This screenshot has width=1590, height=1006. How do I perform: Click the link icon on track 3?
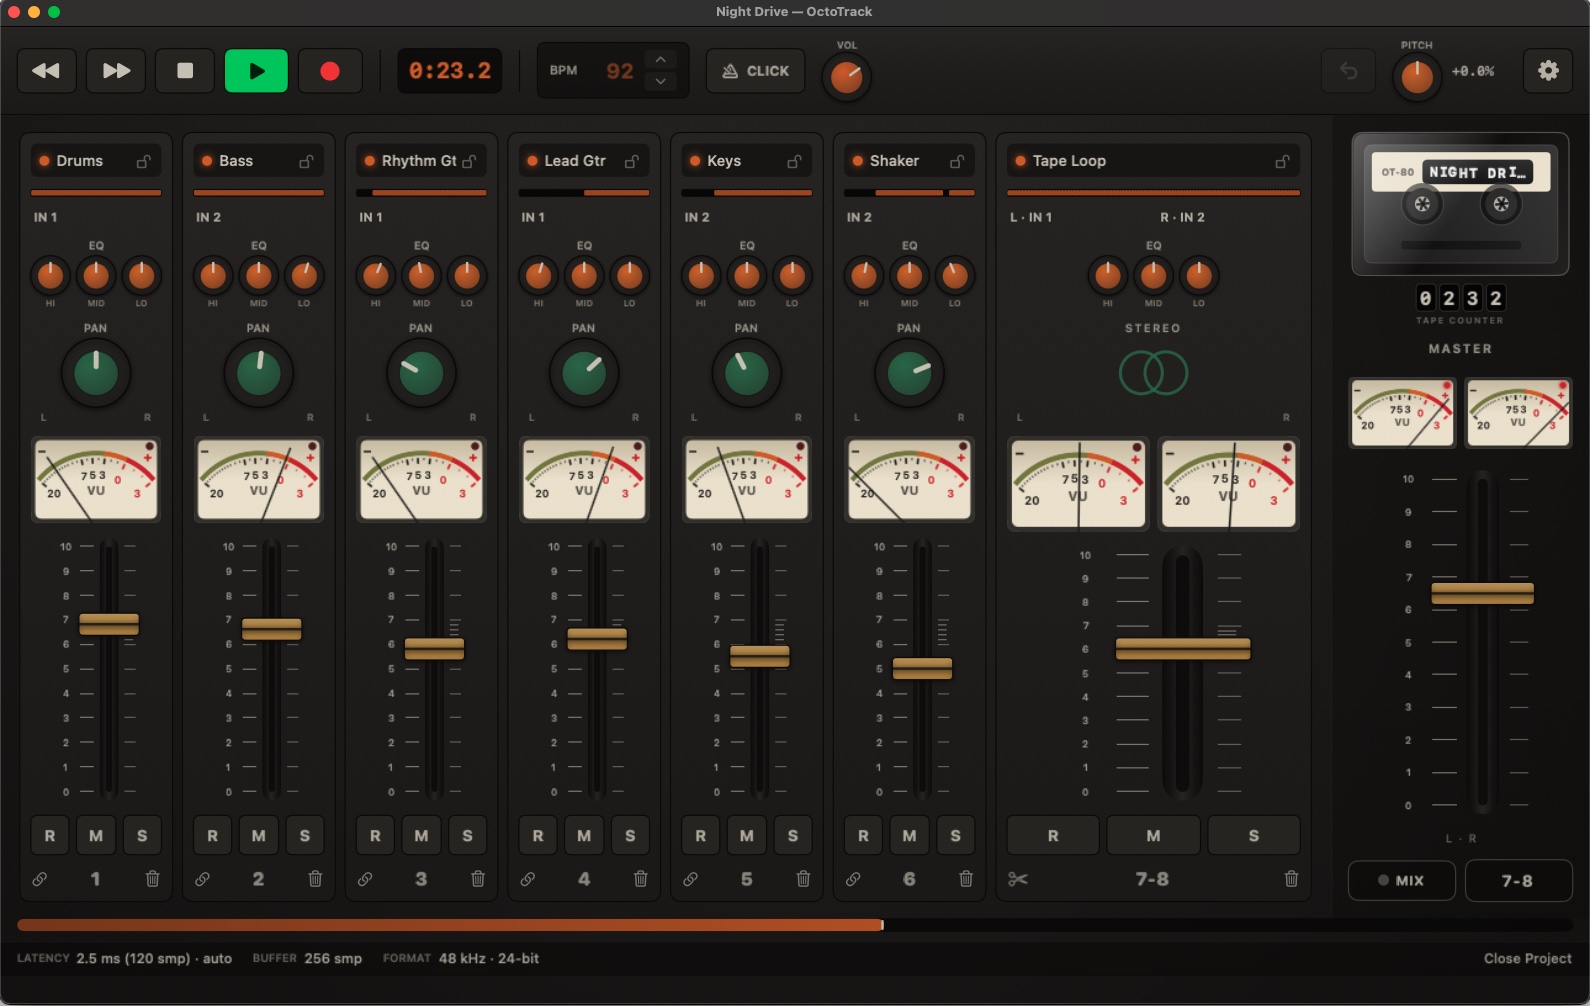tap(365, 879)
